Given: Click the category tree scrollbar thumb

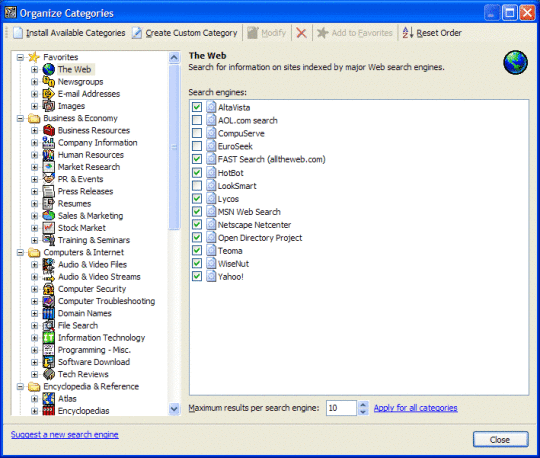Looking at the screenshot, I should 174,147.
